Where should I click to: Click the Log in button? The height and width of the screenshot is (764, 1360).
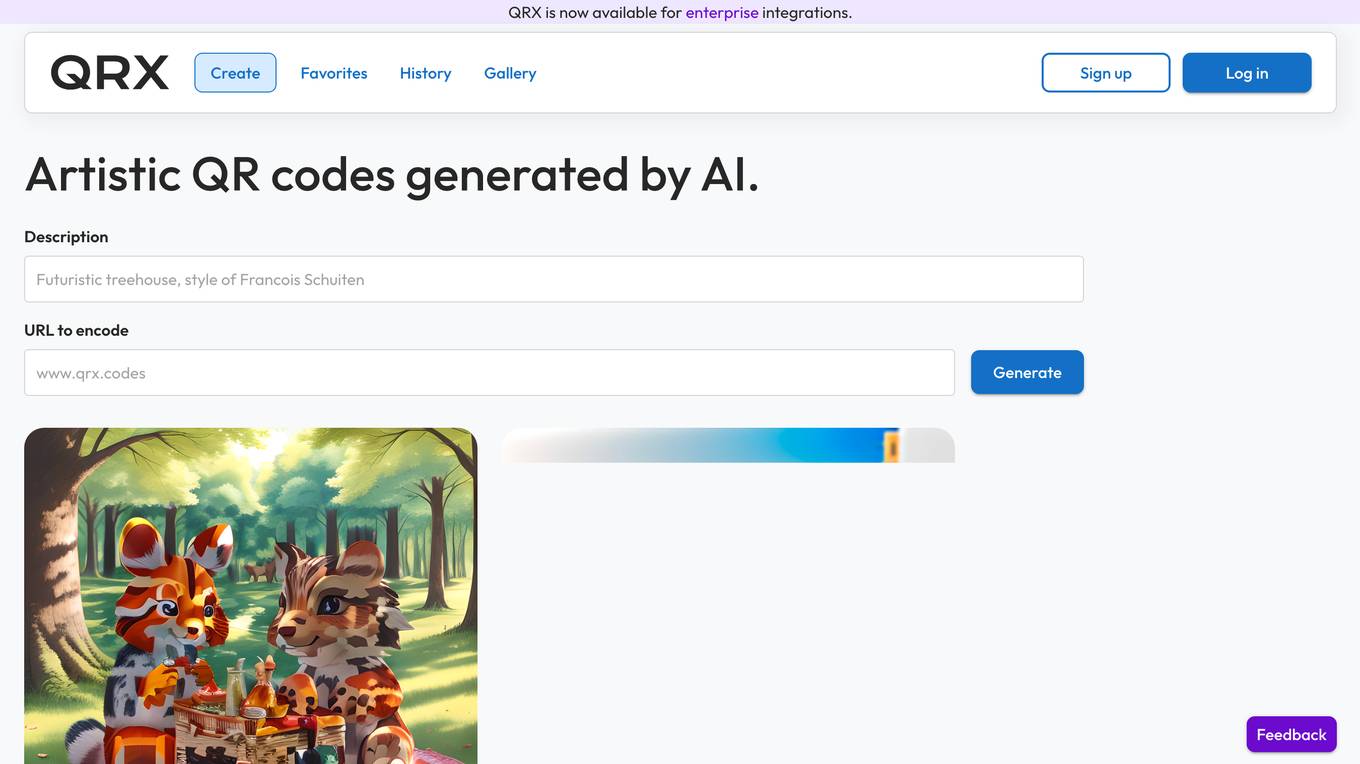[x=1247, y=73]
